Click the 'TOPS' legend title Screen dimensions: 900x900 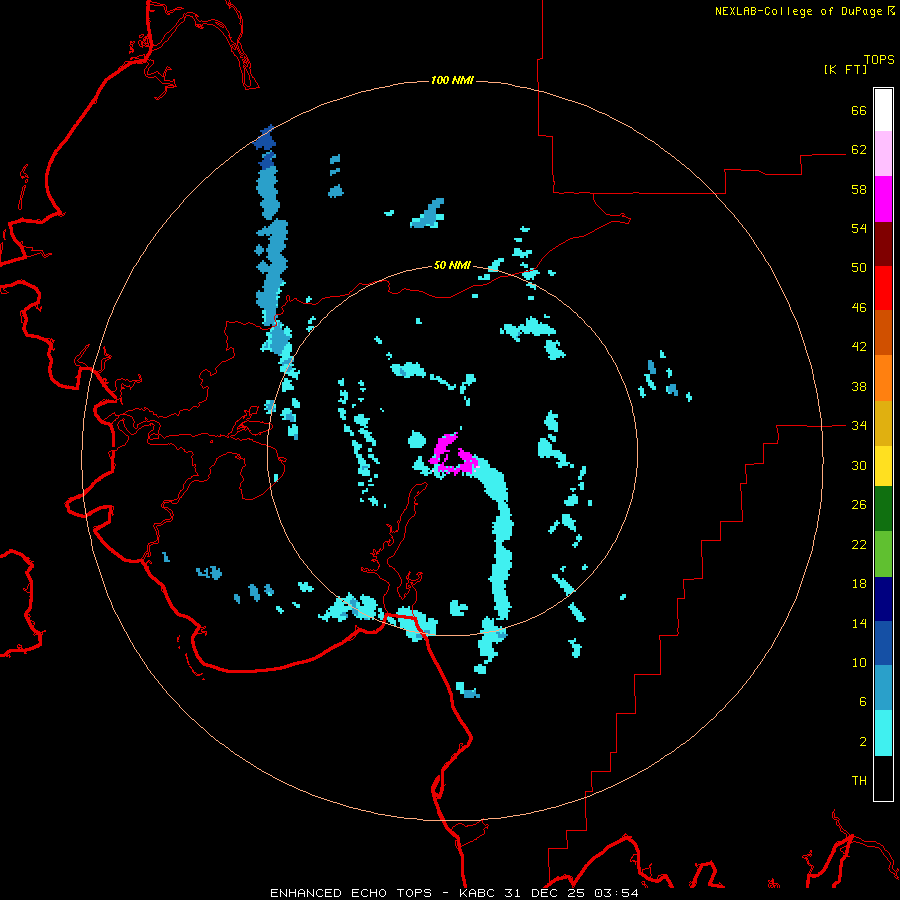[879, 60]
